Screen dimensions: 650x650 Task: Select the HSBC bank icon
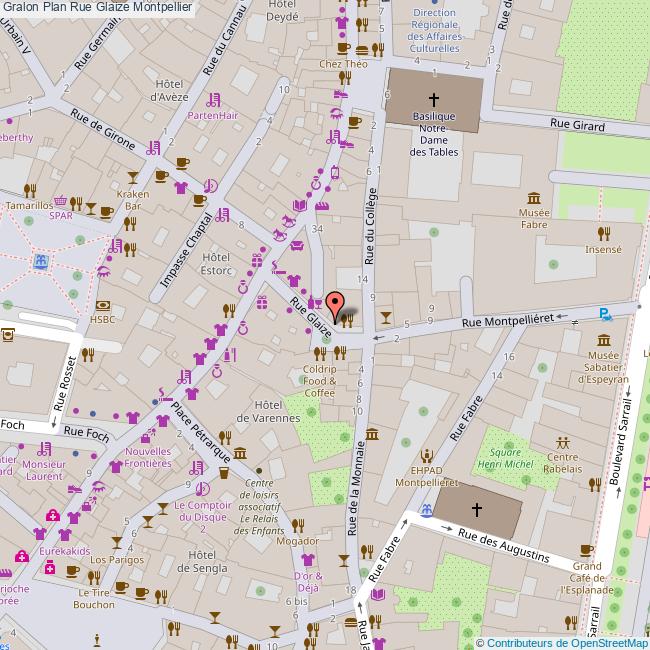[x=103, y=305]
